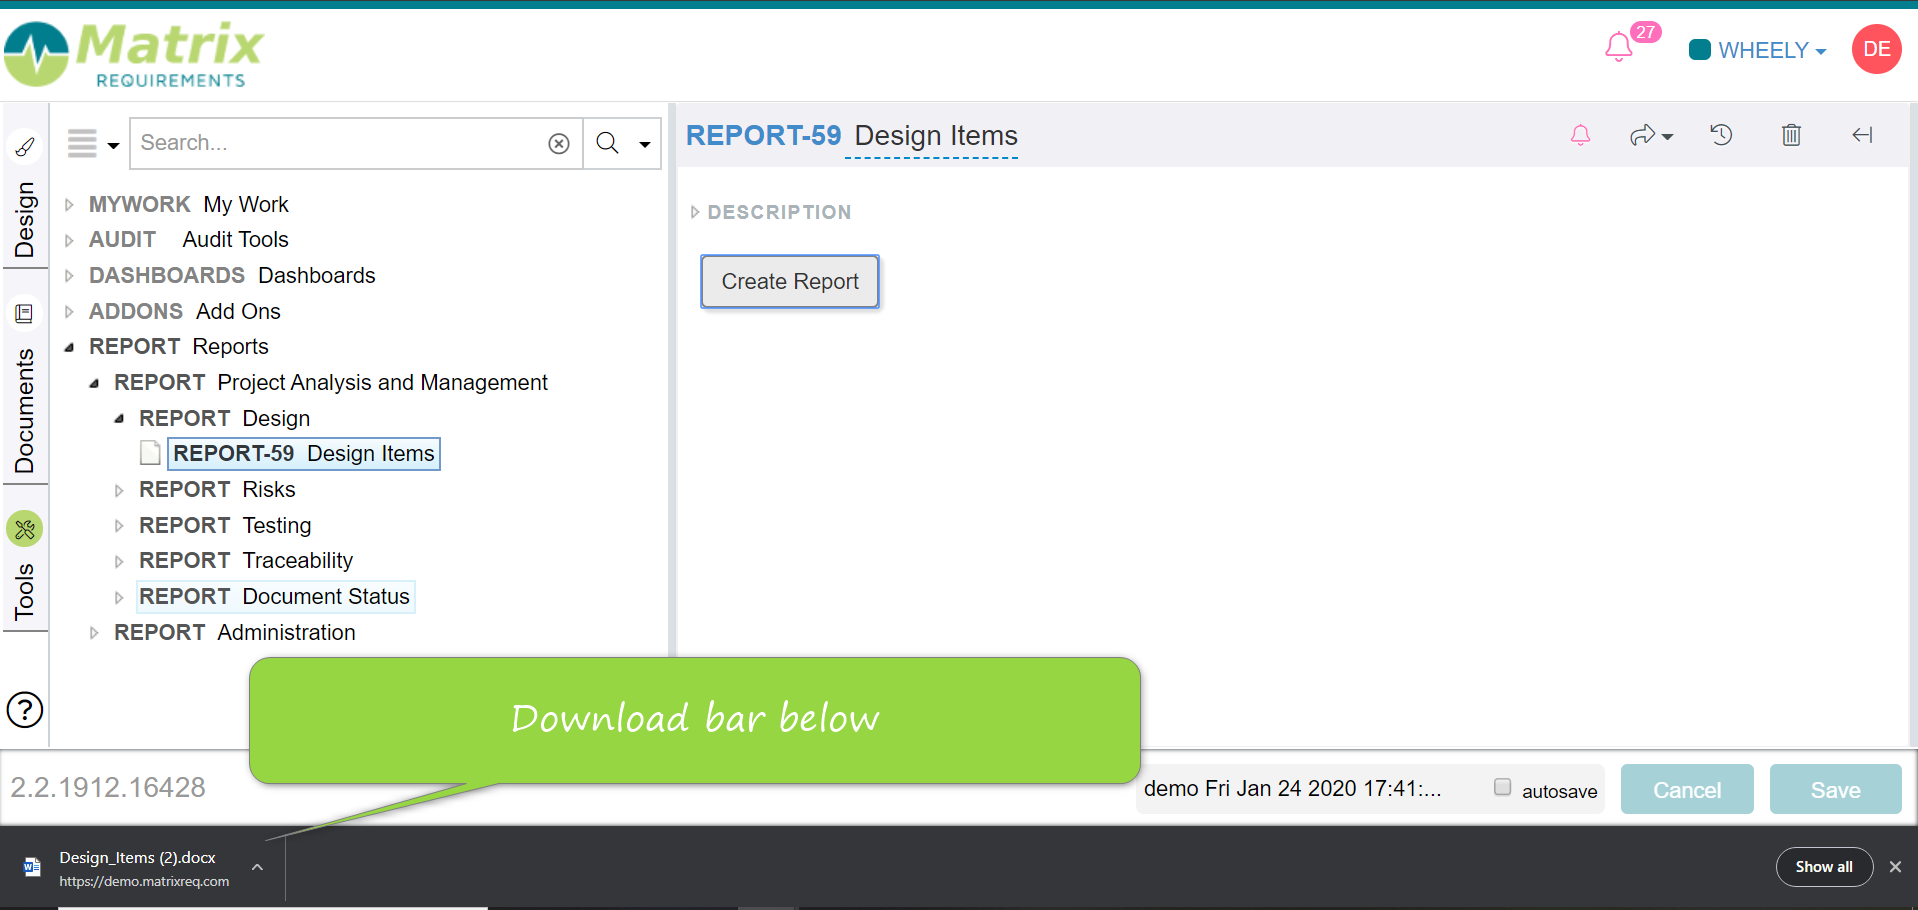Click the Matrix Requirements logo
1918x910 pixels.
[134, 54]
